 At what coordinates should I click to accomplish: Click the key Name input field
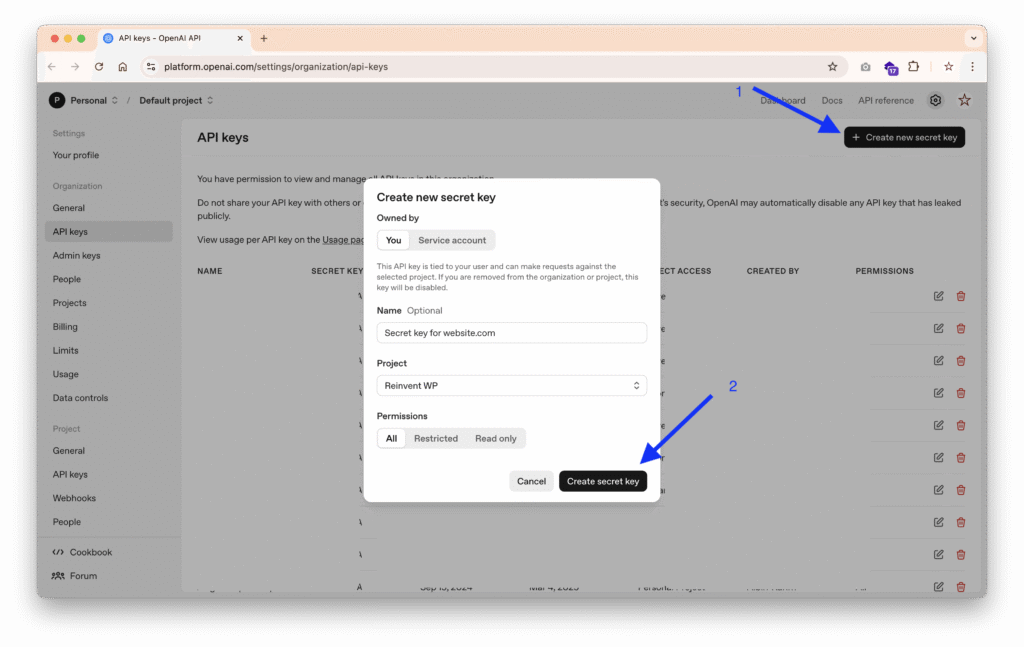tap(512, 333)
